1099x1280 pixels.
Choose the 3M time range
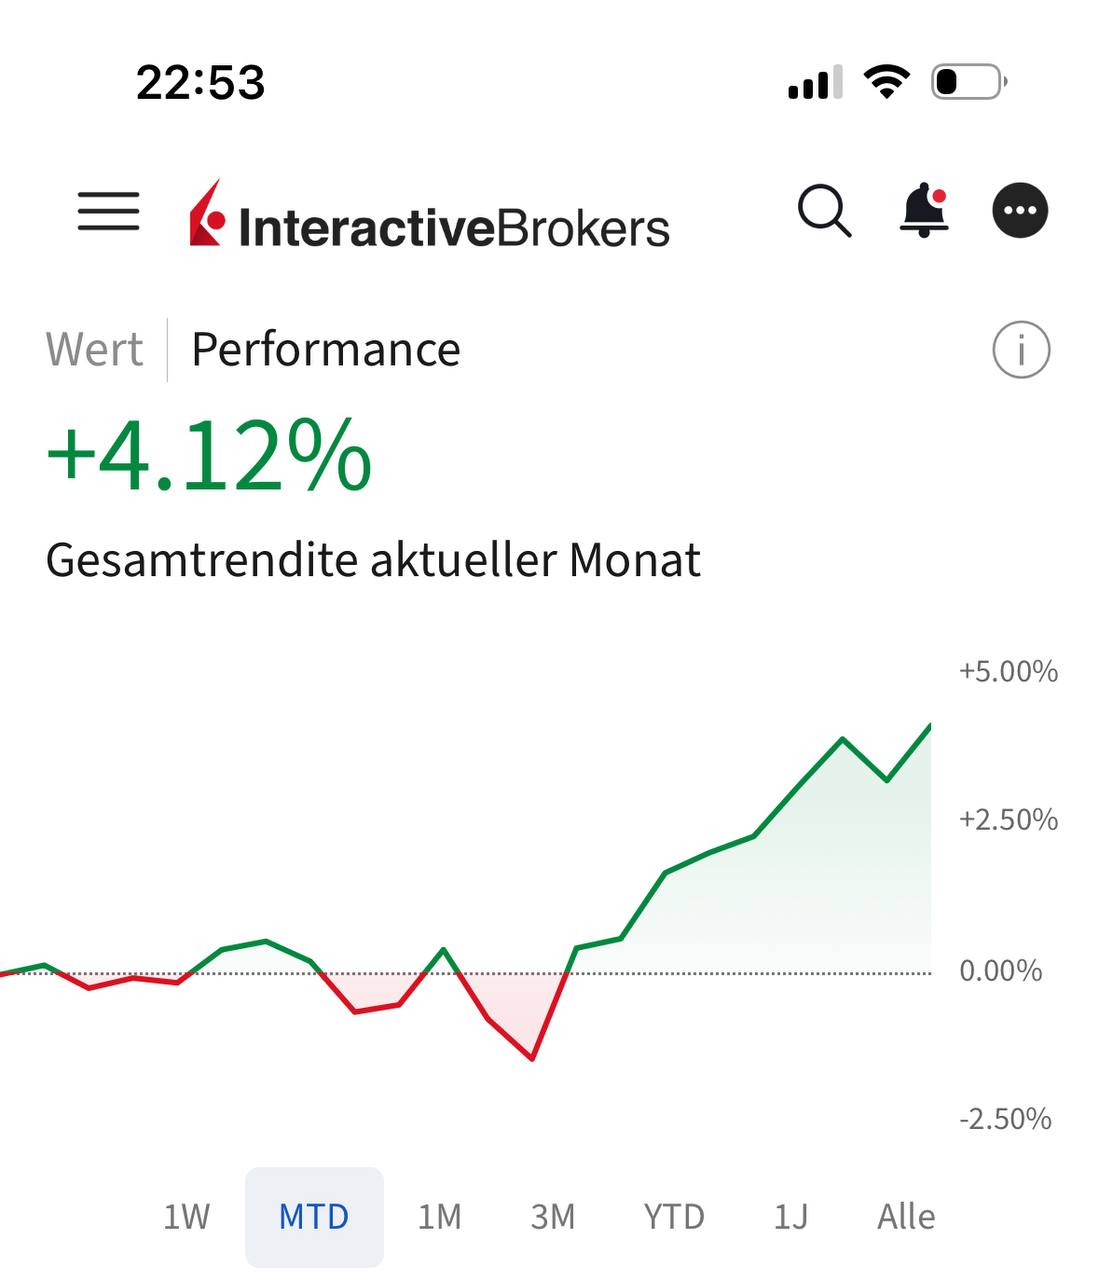(x=553, y=1217)
